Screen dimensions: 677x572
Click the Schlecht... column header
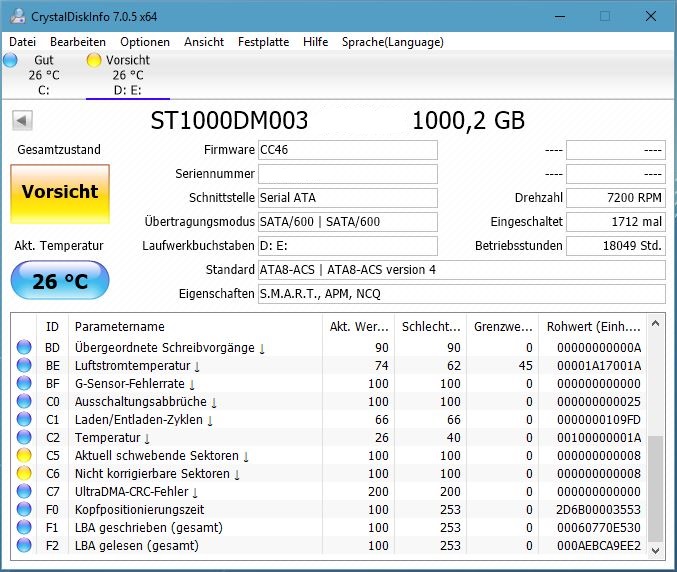pos(430,326)
